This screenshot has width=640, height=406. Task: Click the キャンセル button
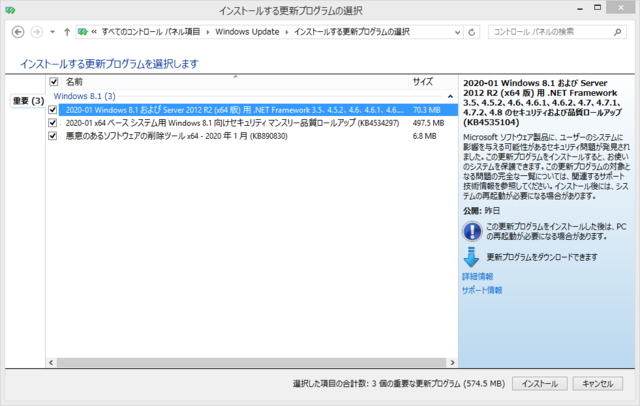pos(598,384)
